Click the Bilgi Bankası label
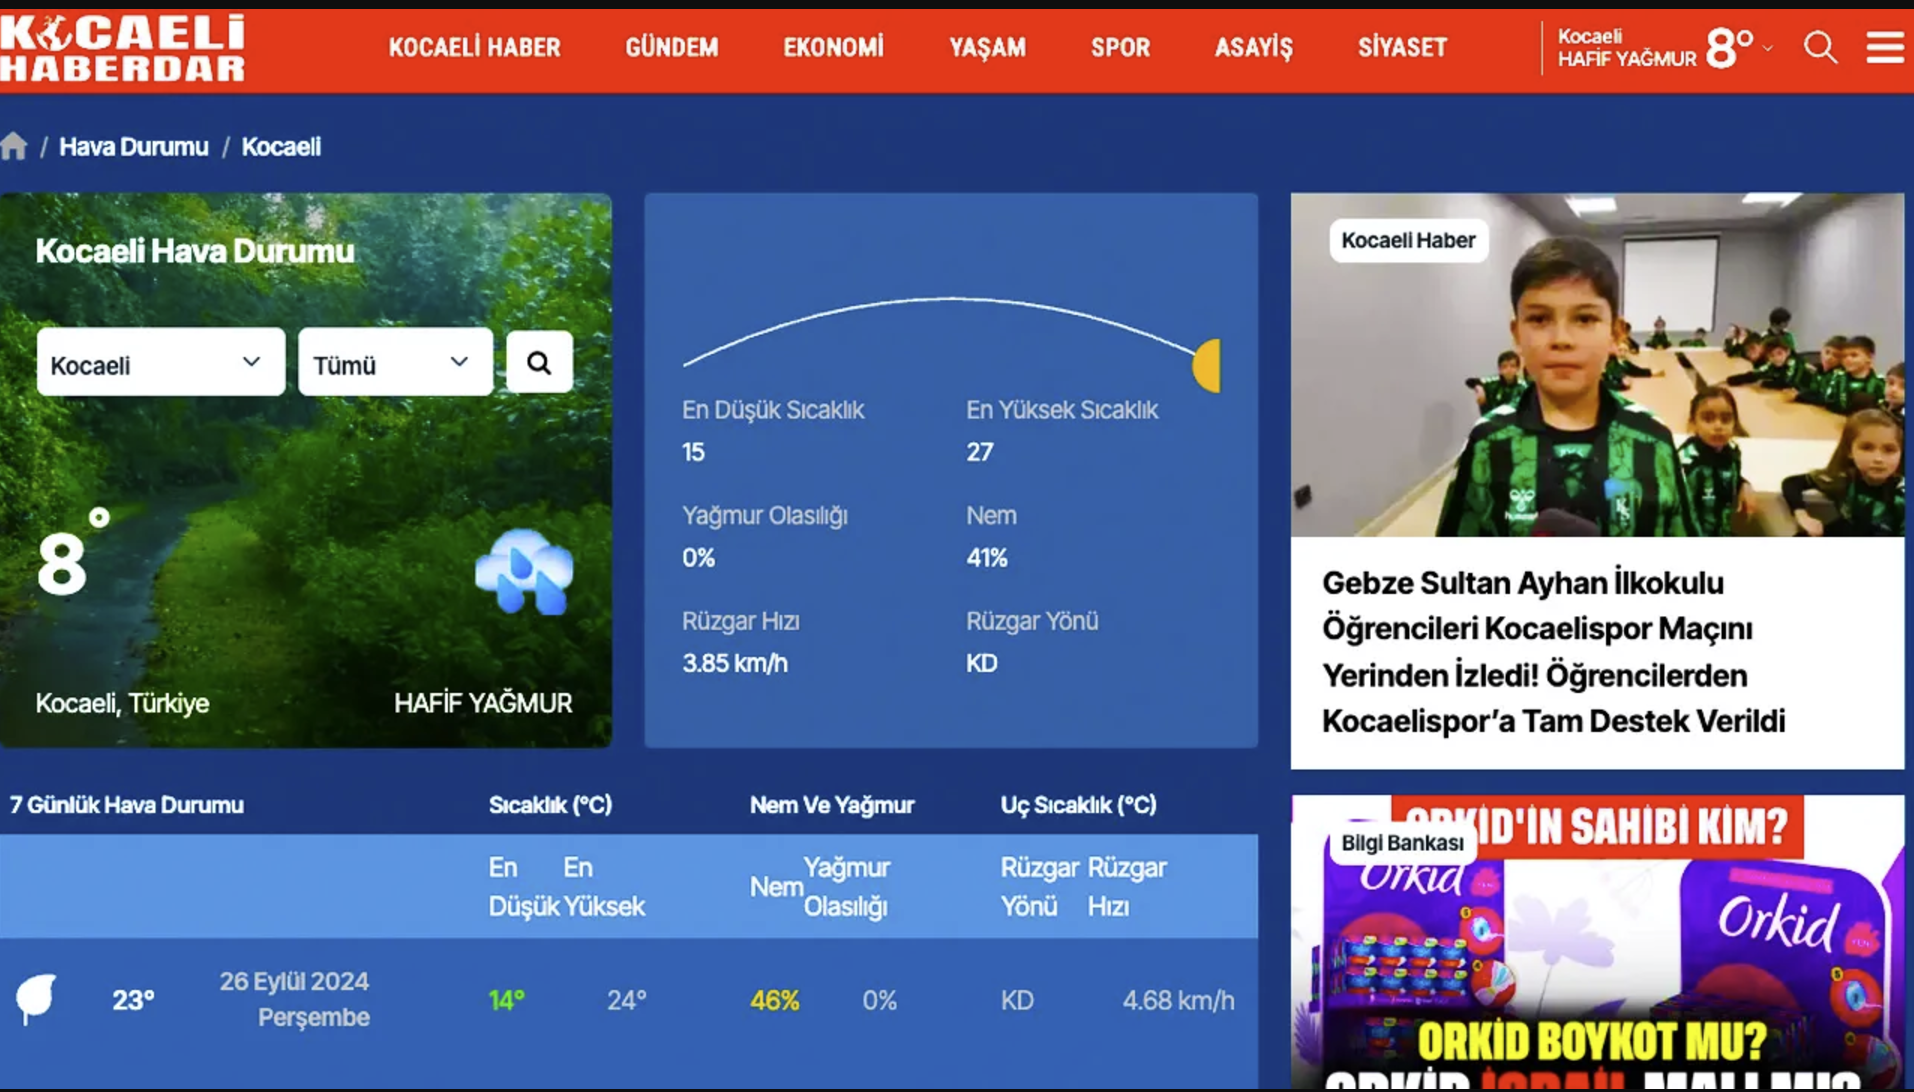 coord(1401,843)
